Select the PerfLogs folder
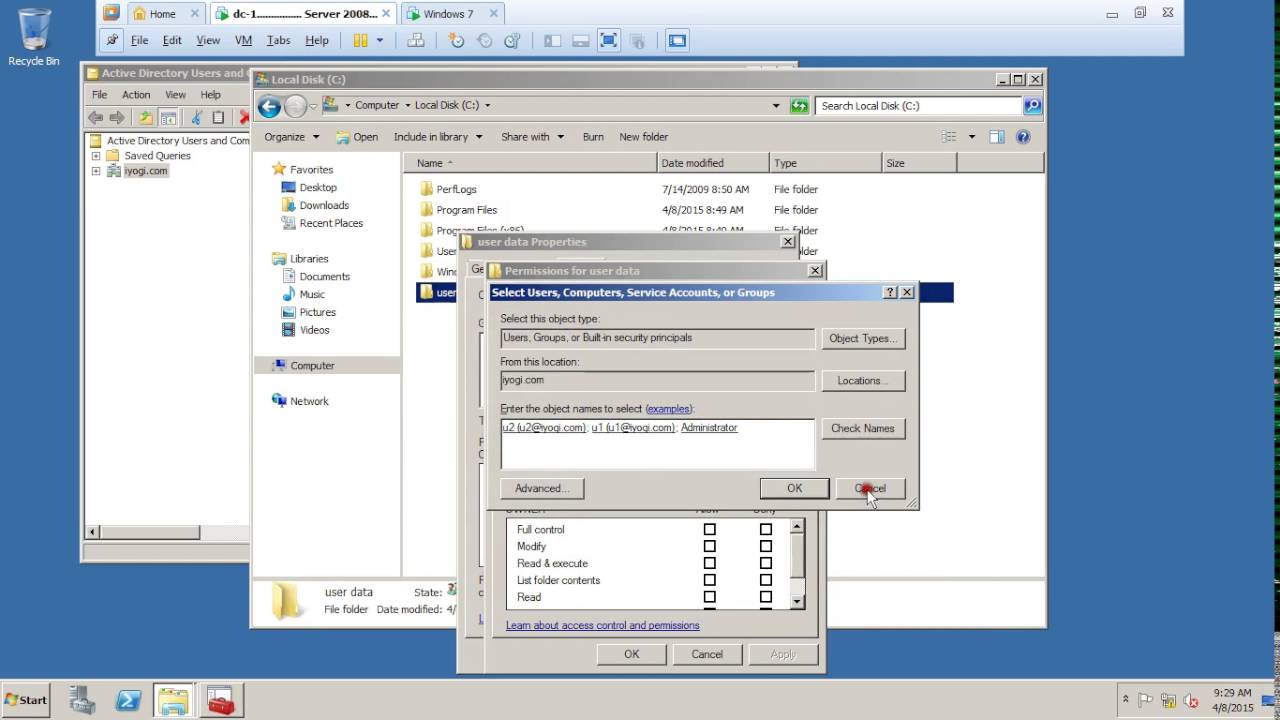This screenshot has height=720, width=1280. pos(456,189)
